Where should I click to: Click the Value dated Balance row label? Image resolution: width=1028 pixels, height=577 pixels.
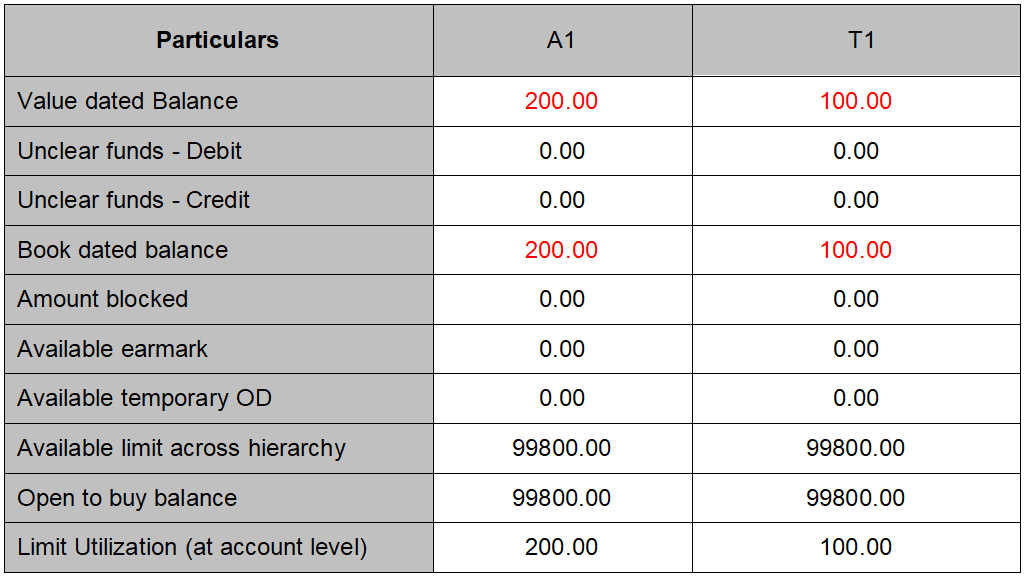point(128,101)
